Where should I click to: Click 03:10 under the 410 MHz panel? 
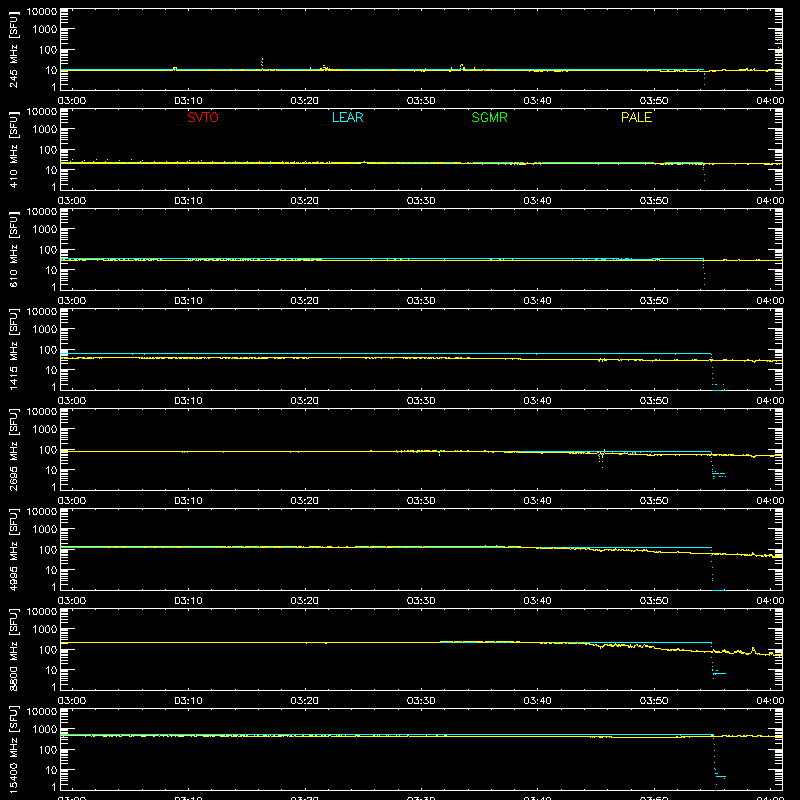click(x=188, y=201)
